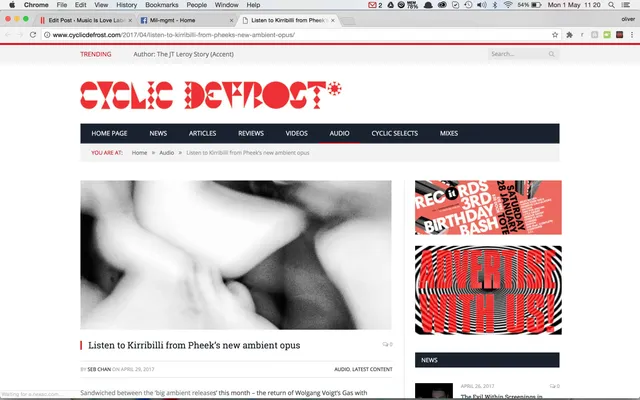This screenshot has width=640, height=400.
Task: Open the People menu
Action: click(x=197, y=5)
